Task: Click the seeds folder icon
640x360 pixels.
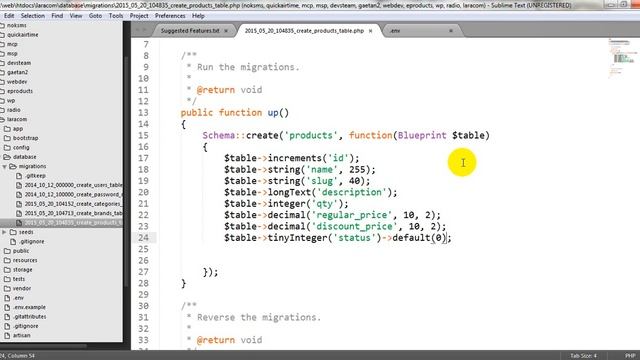Action: [13, 232]
